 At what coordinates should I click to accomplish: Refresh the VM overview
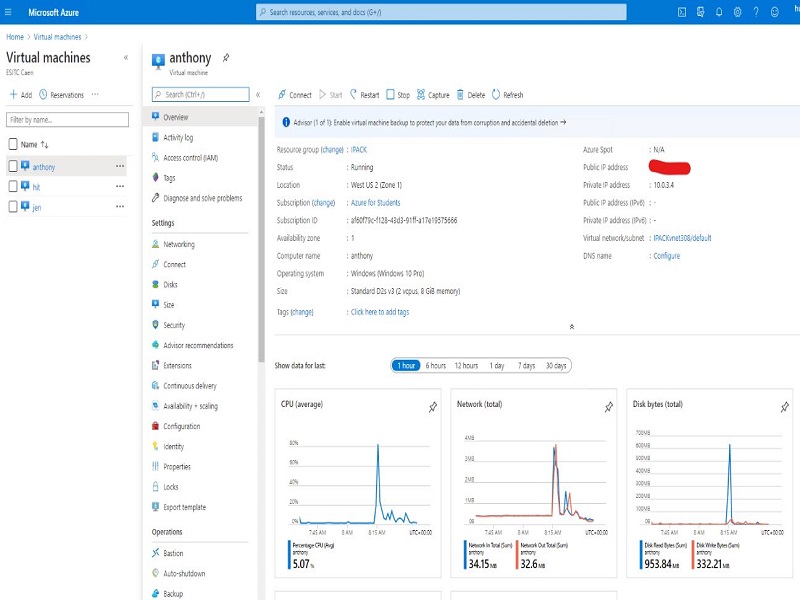pyautogui.click(x=507, y=95)
